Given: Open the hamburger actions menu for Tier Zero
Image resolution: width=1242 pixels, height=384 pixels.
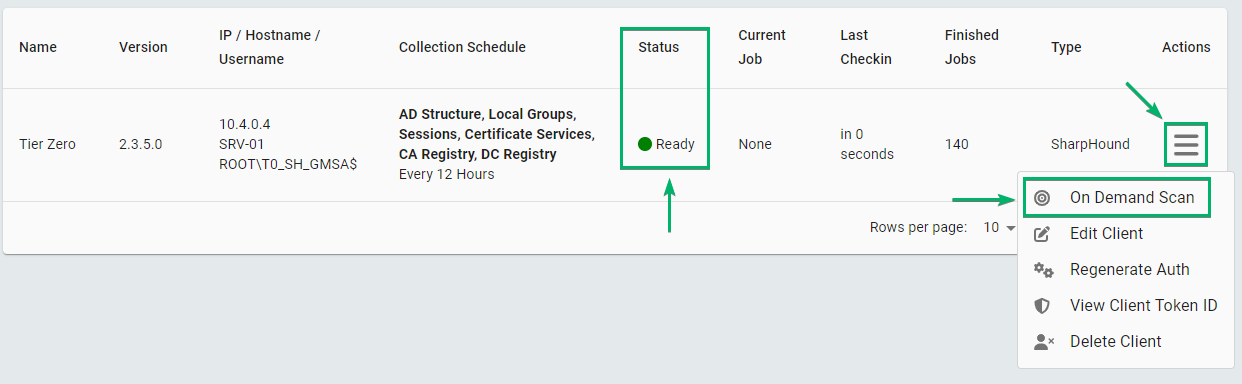Looking at the screenshot, I should click(x=1186, y=144).
